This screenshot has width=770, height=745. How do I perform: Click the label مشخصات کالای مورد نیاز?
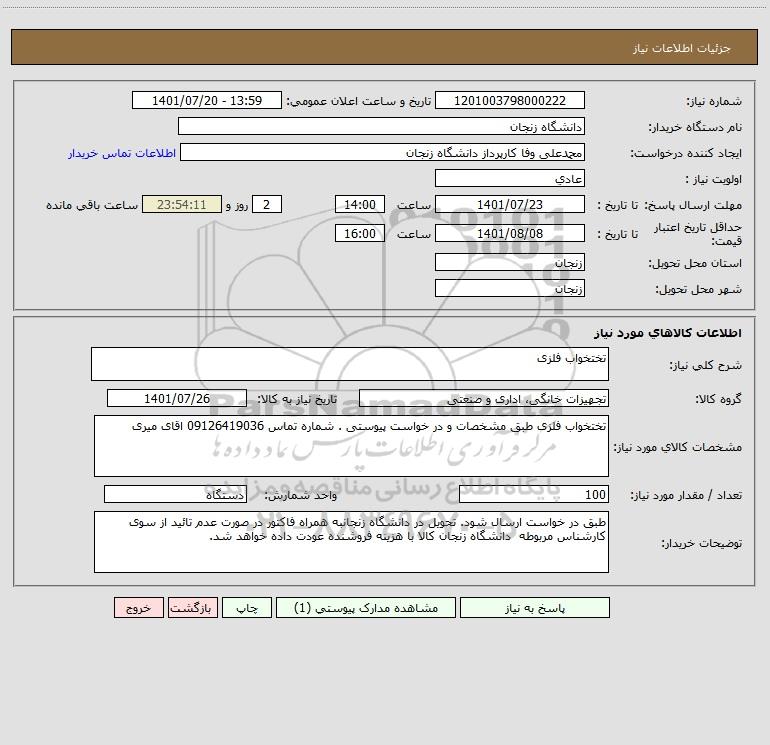coord(678,447)
